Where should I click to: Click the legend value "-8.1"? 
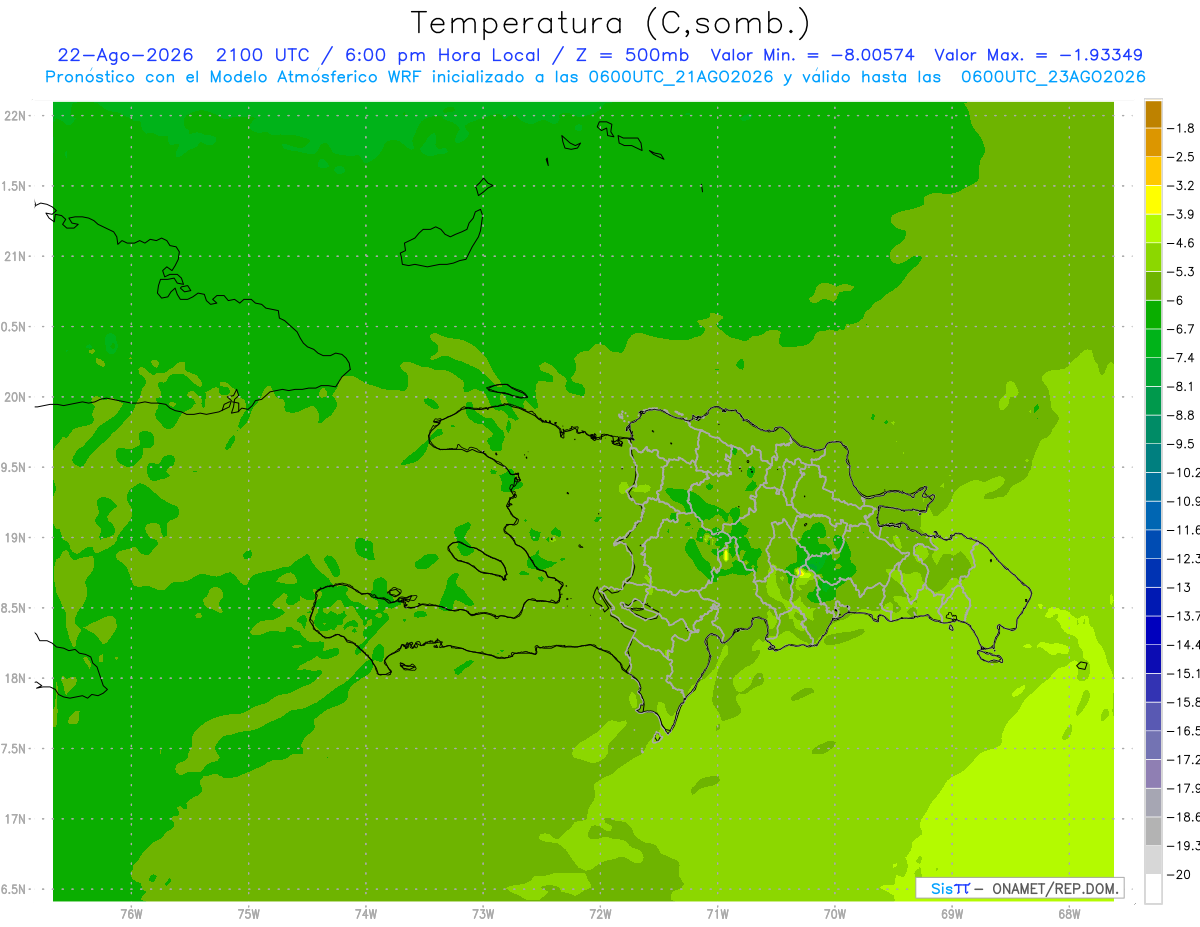(1181, 386)
